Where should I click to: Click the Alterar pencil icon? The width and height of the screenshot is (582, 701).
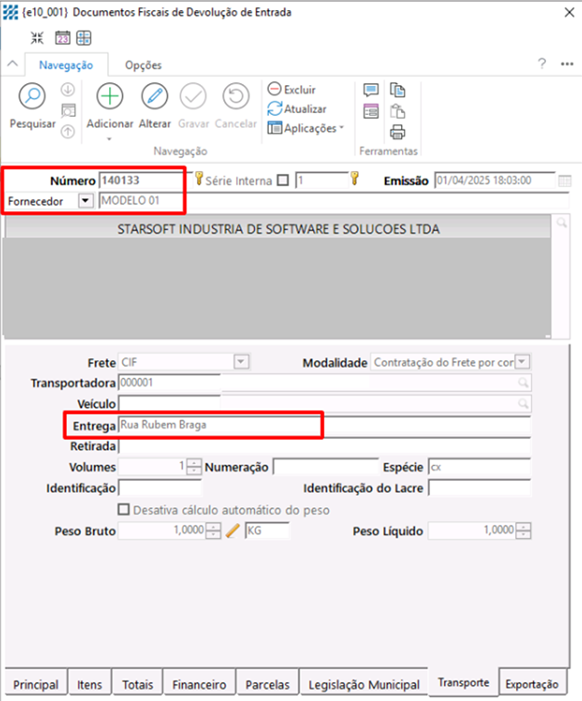tap(155, 96)
